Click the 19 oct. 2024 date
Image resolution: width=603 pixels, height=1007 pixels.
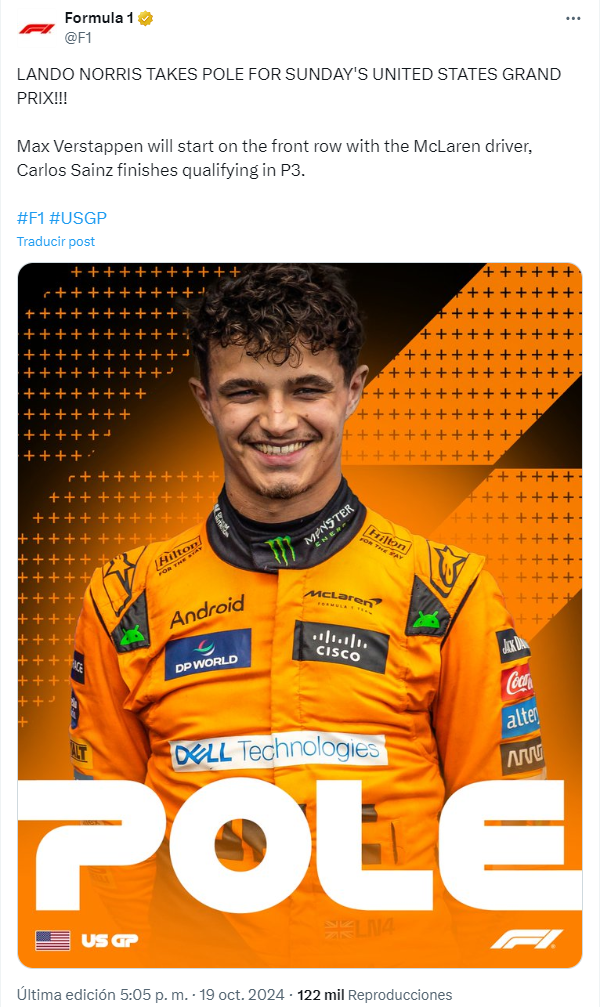[241, 994]
